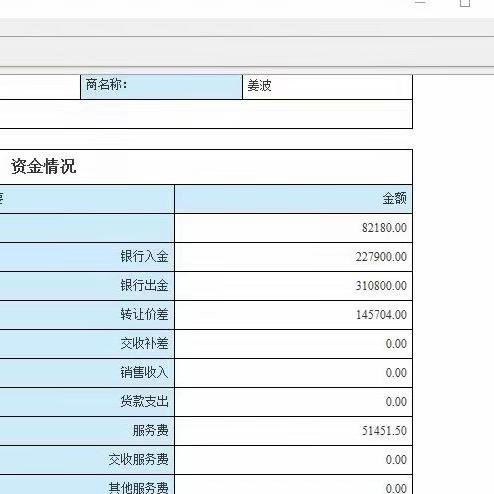Maximize the window using the square button
This screenshot has width=494, height=494.
tap(465, 3)
